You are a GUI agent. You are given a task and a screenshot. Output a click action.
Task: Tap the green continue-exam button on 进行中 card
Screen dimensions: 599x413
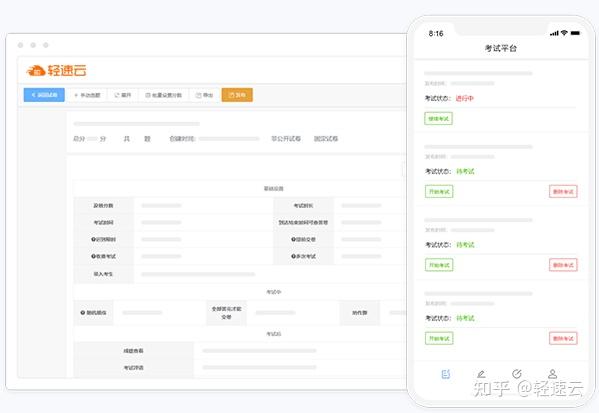click(439, 118)
